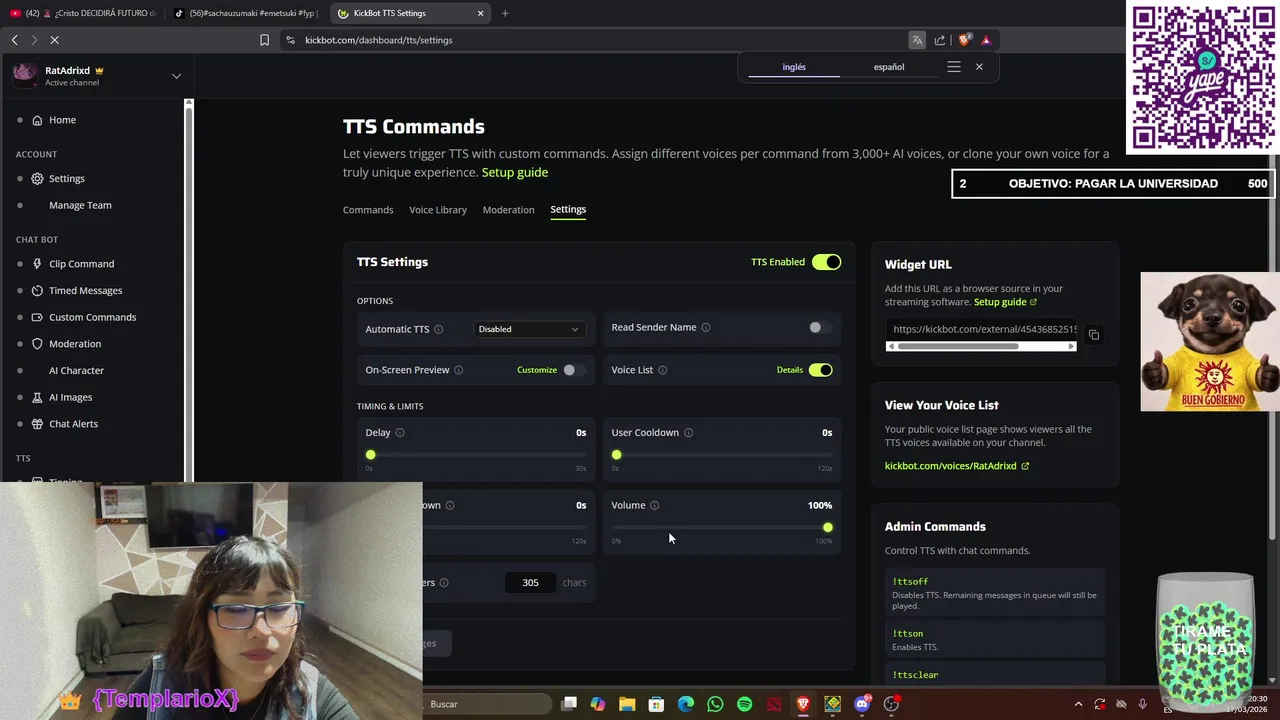
Task: Click info icon next to Delay
Action: [x=400, y=433]
